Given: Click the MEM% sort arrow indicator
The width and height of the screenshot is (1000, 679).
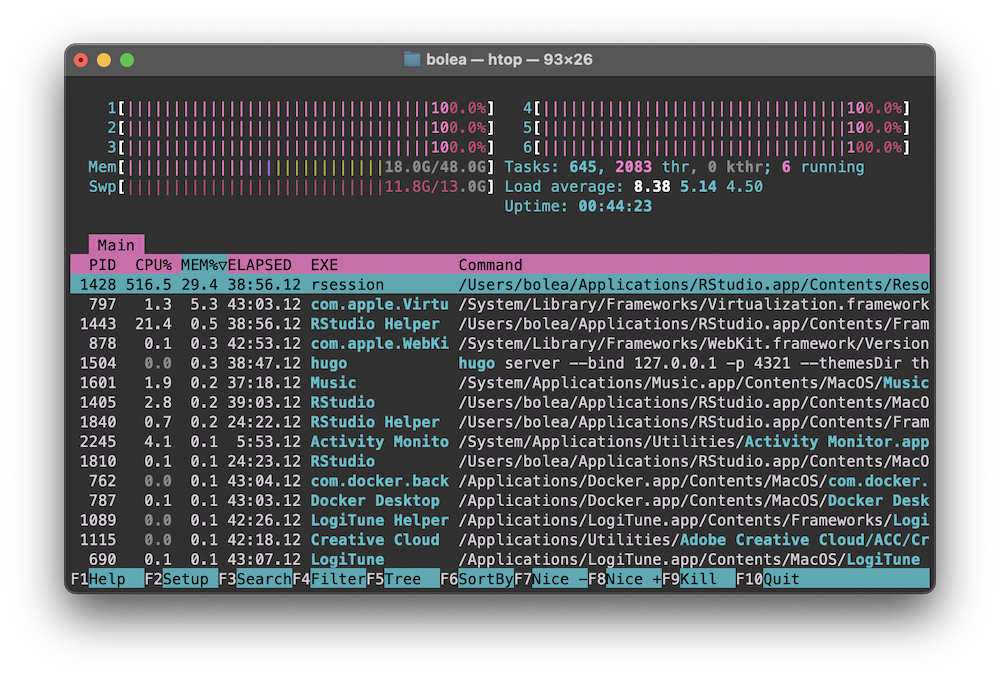Looking at the screenshot, I should point(222,265).
